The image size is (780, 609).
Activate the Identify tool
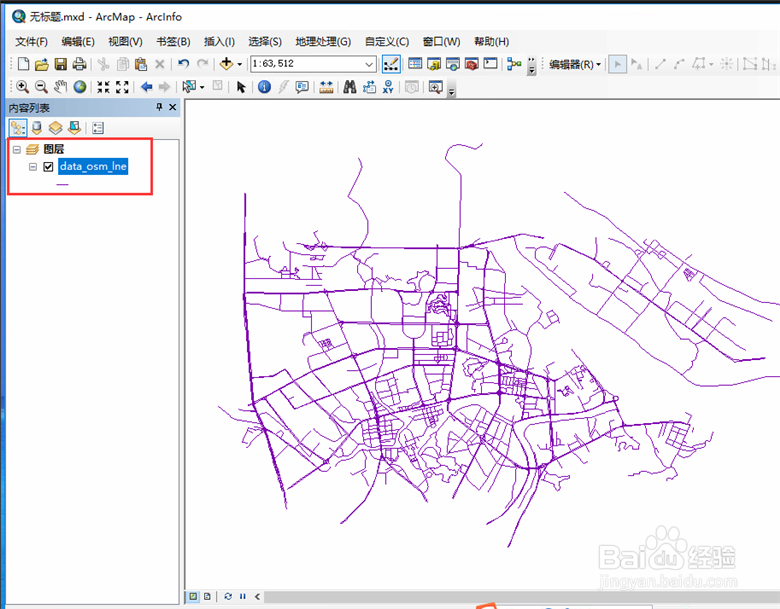coord(265,87)
